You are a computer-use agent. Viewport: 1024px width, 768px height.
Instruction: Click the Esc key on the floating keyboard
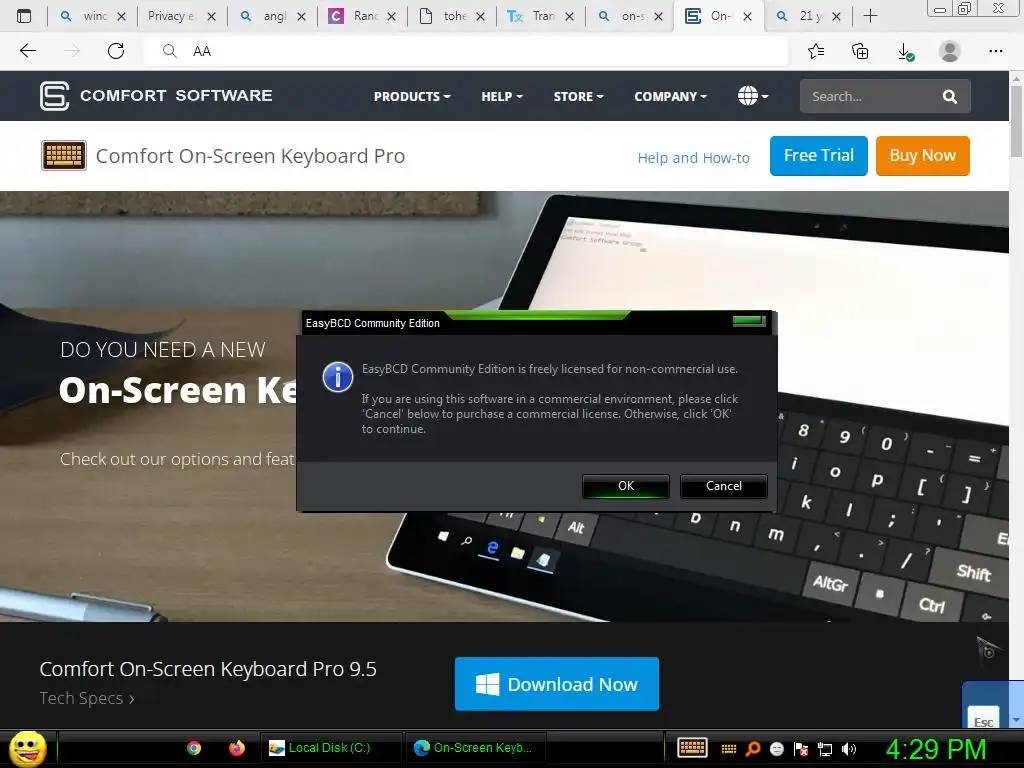tap(984, 718)
